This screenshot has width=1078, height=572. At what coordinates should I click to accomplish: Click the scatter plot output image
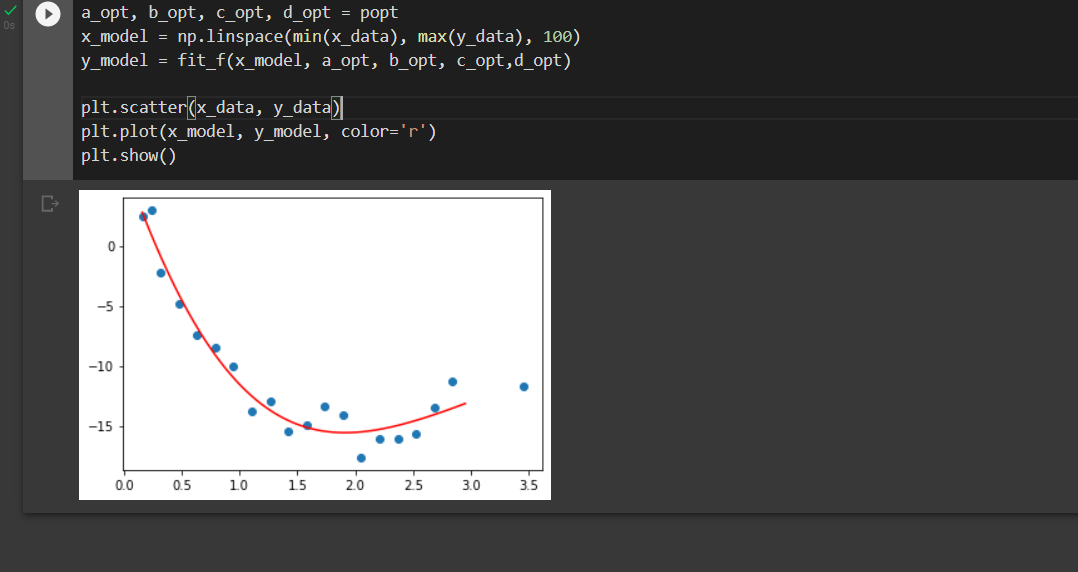315,345
